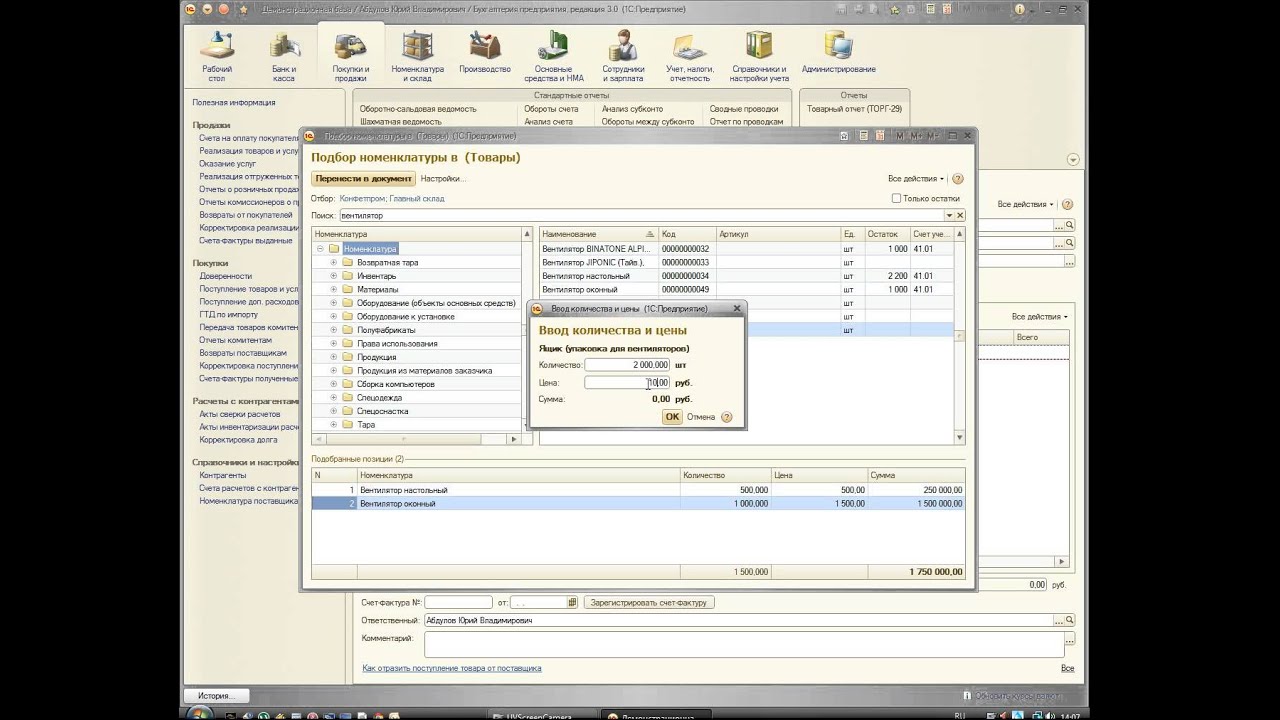1280x720 pixels.
Task: Open Обороты счета report
Action: pos(551,109)
